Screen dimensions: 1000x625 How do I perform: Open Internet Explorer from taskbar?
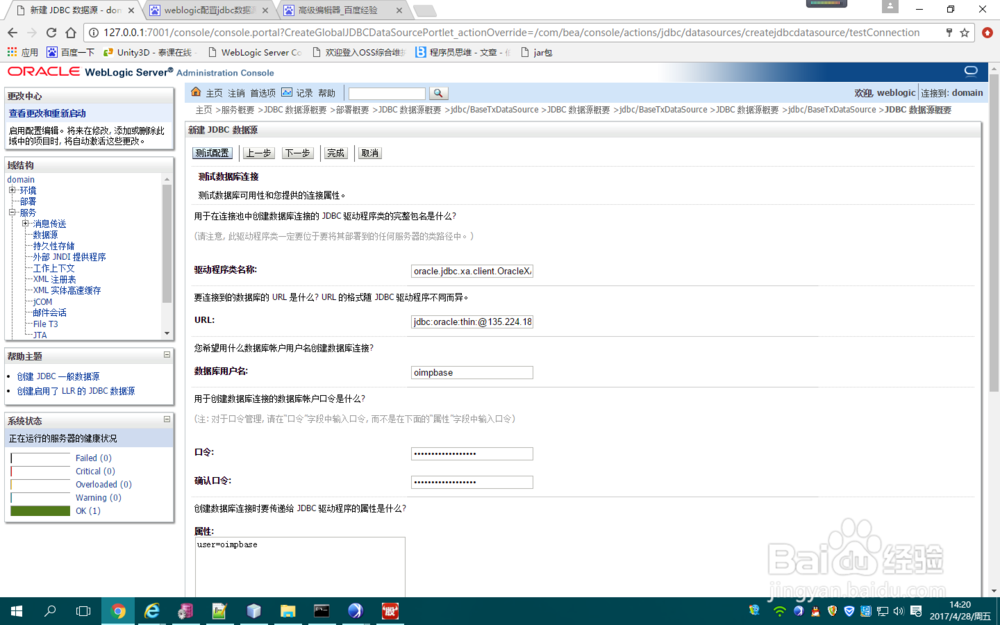click(152, 611)
